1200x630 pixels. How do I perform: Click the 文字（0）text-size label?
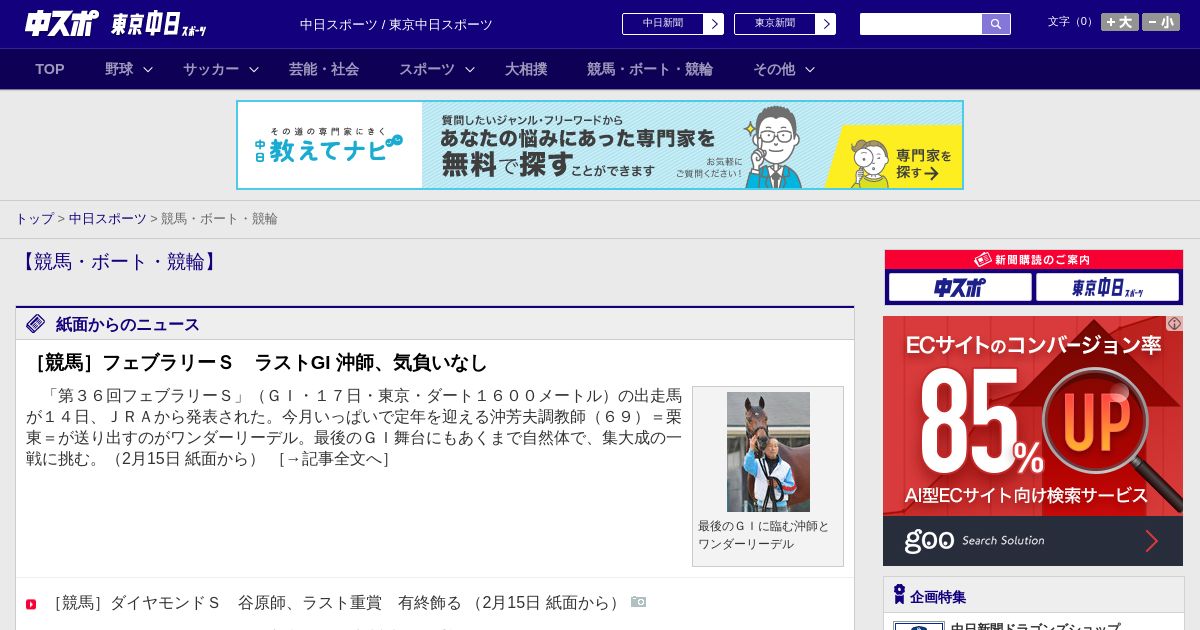1072,22
